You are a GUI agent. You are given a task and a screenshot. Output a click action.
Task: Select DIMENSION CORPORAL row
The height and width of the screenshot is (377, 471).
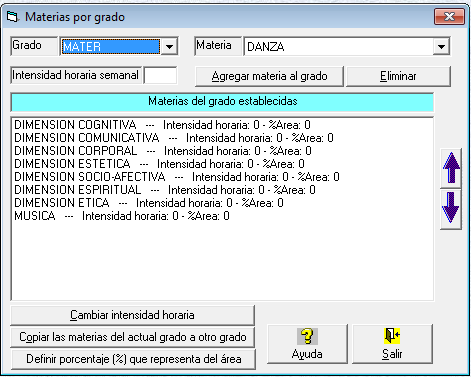click(222, 151)
